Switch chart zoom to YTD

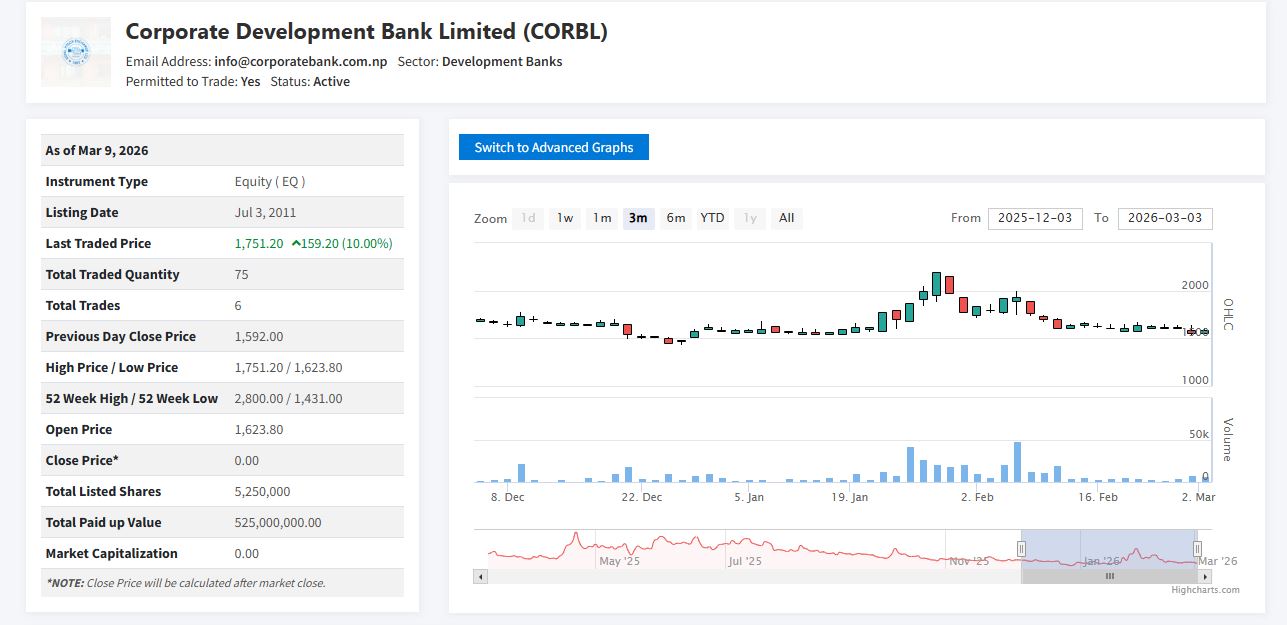click(712, 218)
